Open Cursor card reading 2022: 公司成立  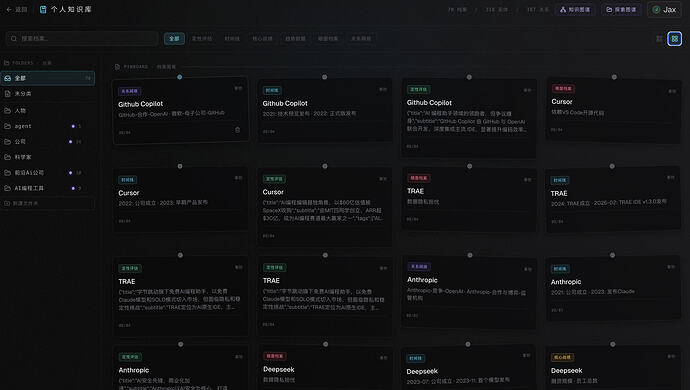(x=180, y=199)
